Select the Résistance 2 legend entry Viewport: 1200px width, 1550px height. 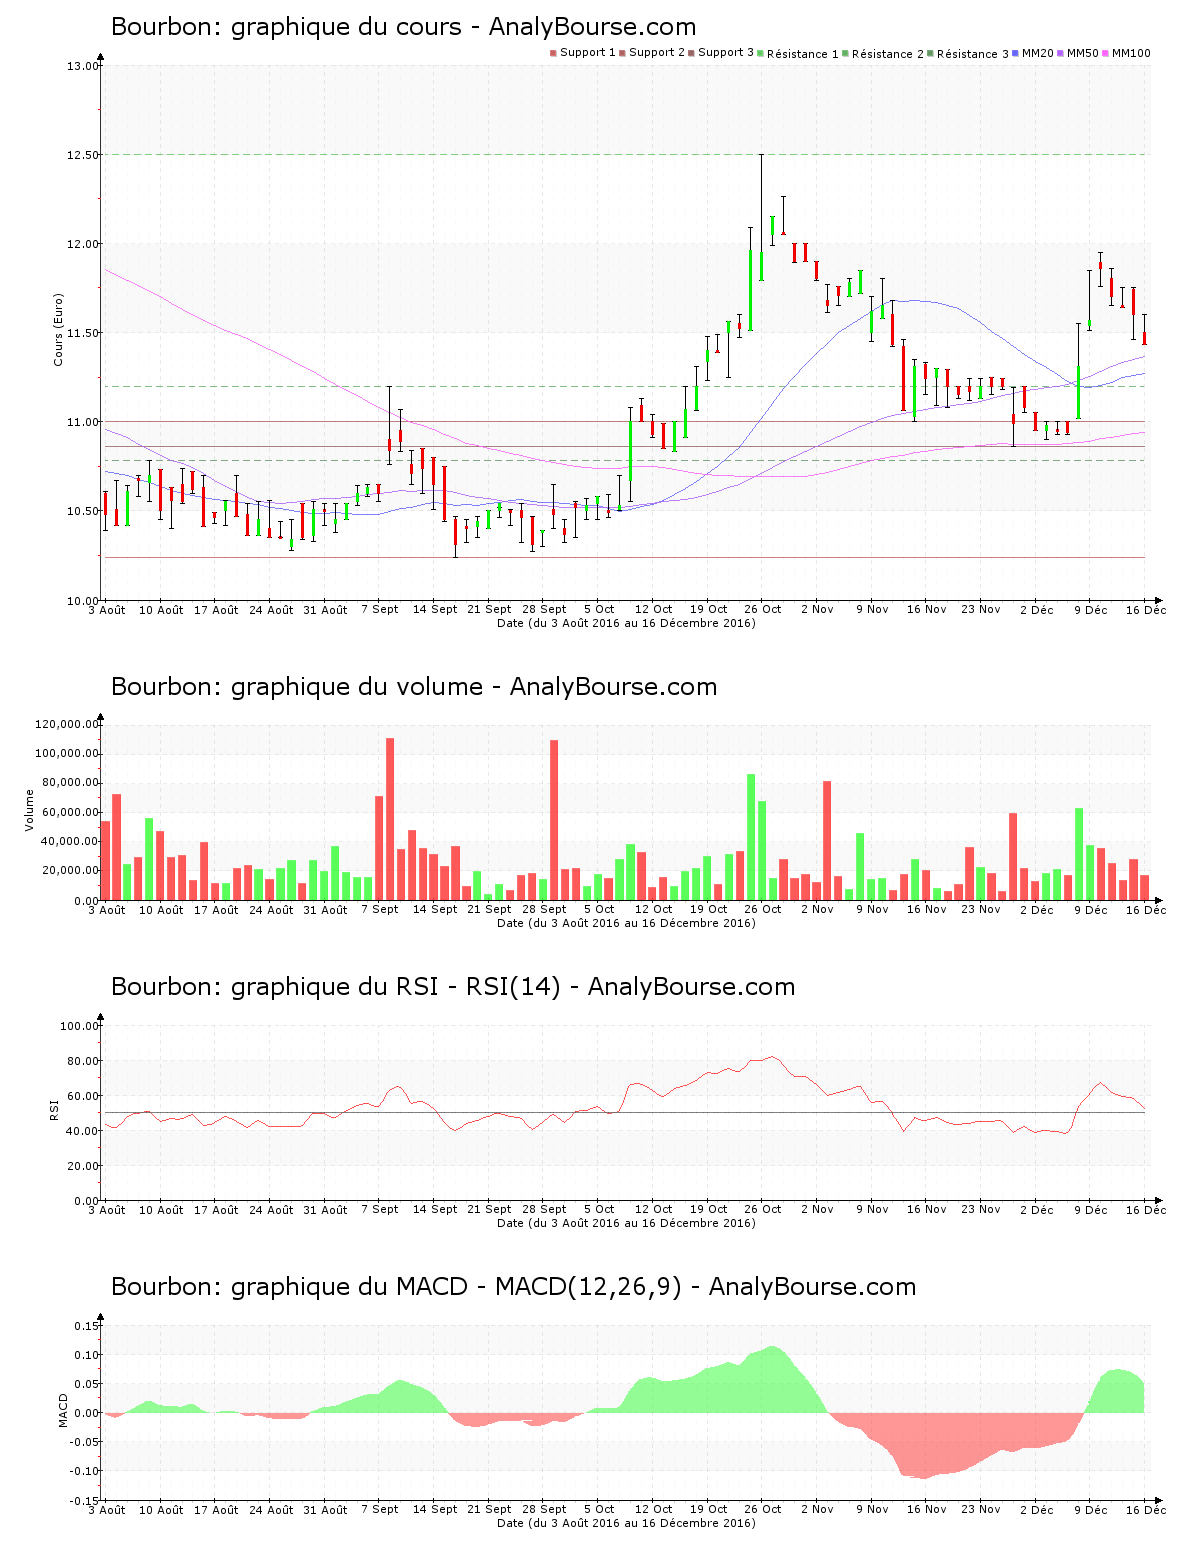(x=883, y=54)
